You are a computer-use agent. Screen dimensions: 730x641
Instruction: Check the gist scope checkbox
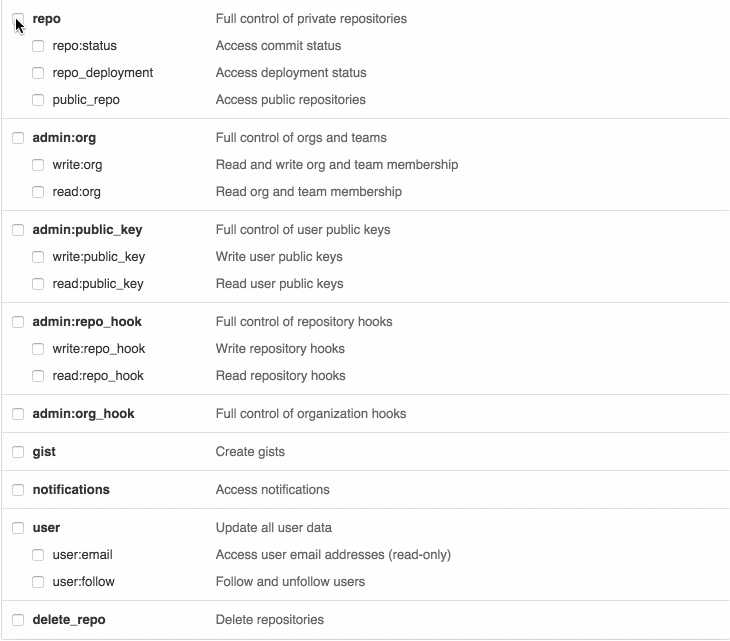click(18, 452)
